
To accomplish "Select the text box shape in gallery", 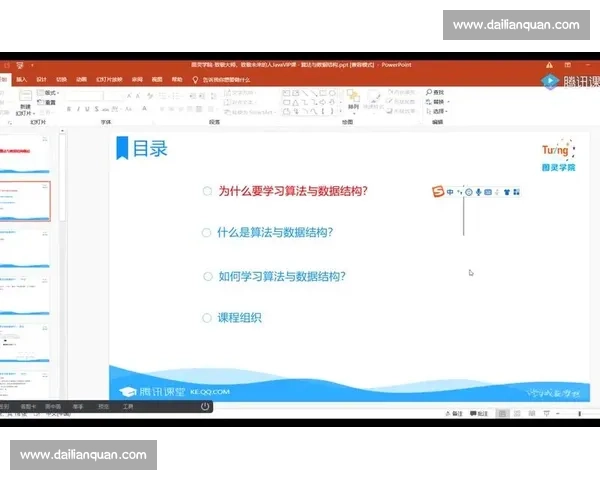I will pos(286,93).
